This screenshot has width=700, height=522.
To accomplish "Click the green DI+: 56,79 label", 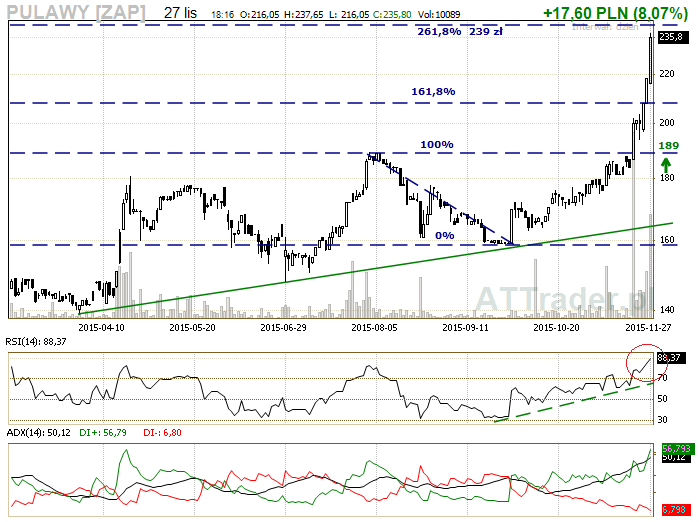I will point(103,433).
